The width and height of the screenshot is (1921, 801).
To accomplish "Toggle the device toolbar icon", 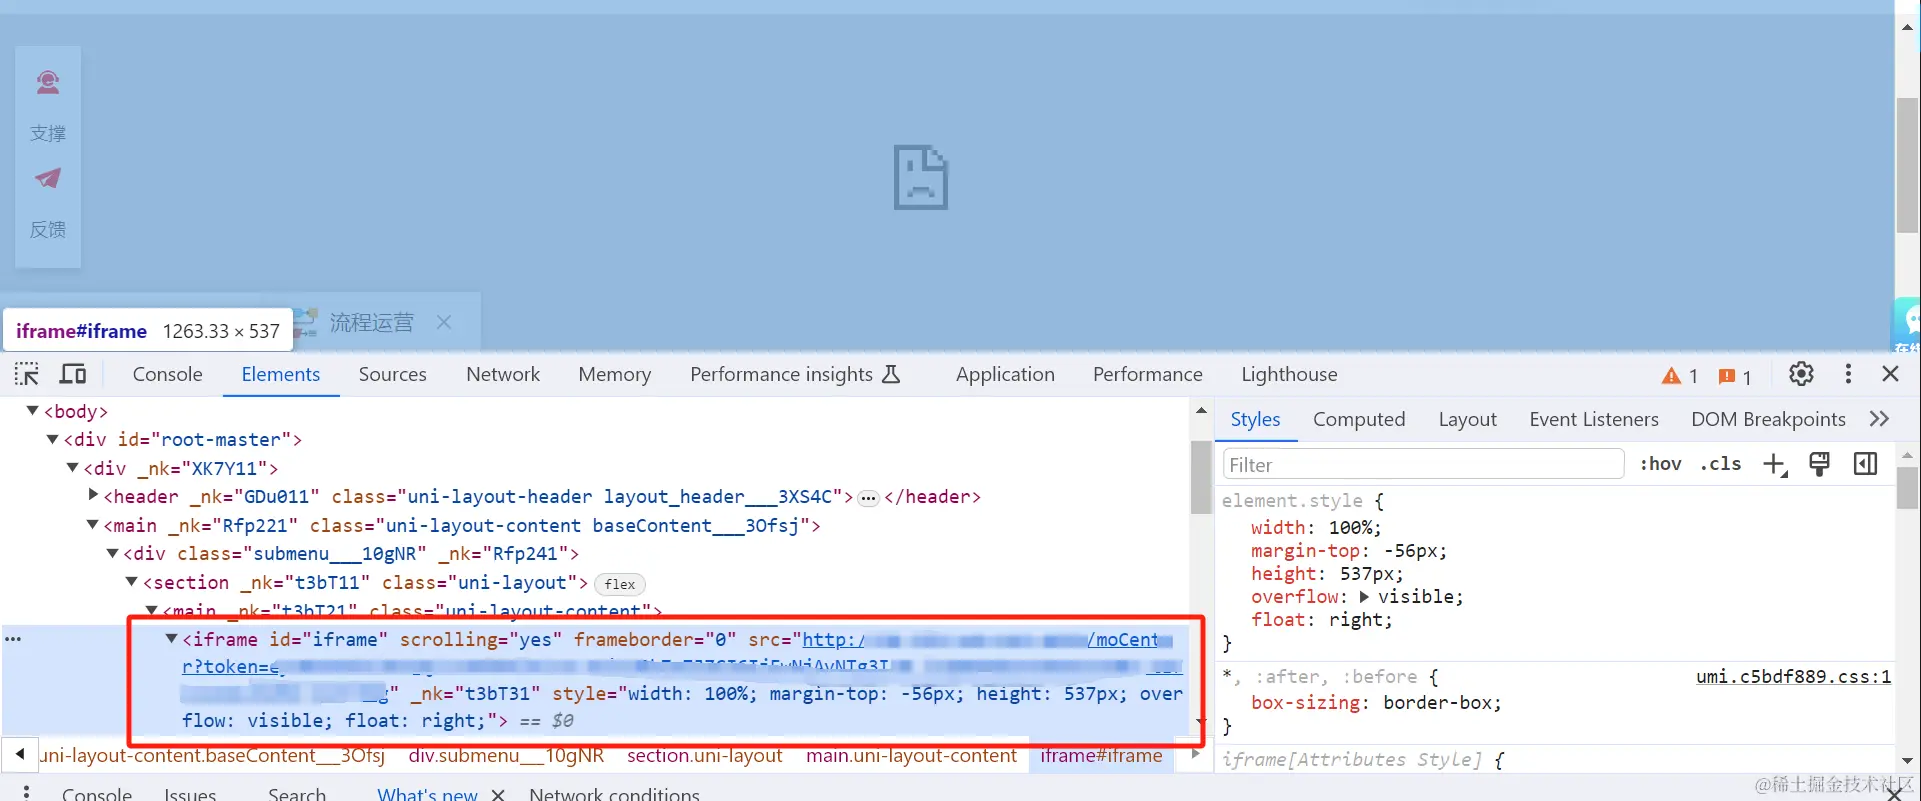I will click(73, 374).
